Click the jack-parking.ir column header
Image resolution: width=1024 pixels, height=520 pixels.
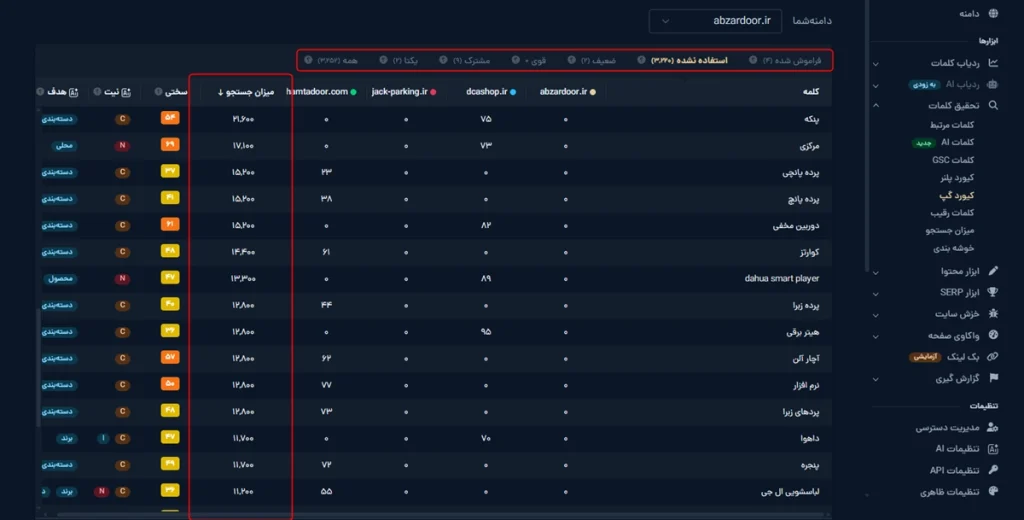[404, 91]
